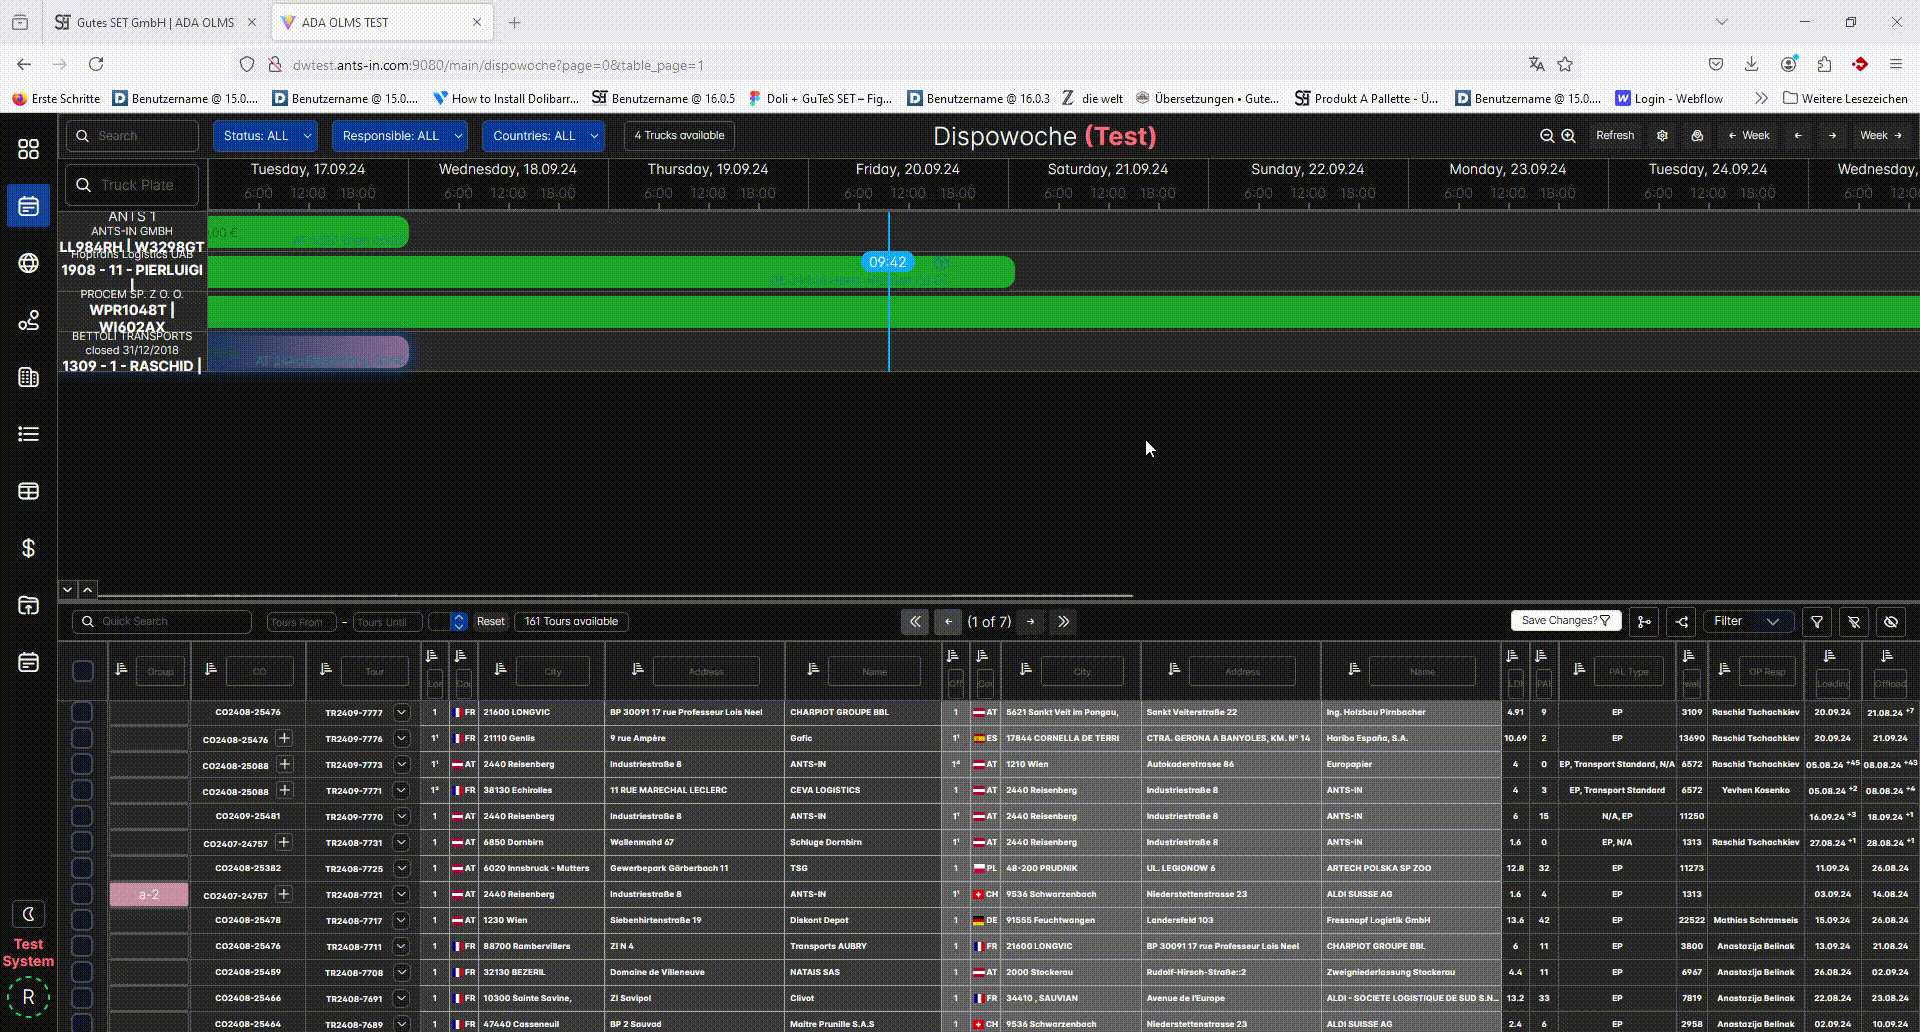Click the share split icon left of Filter

pyautogui.click(x=1682, y=622)
